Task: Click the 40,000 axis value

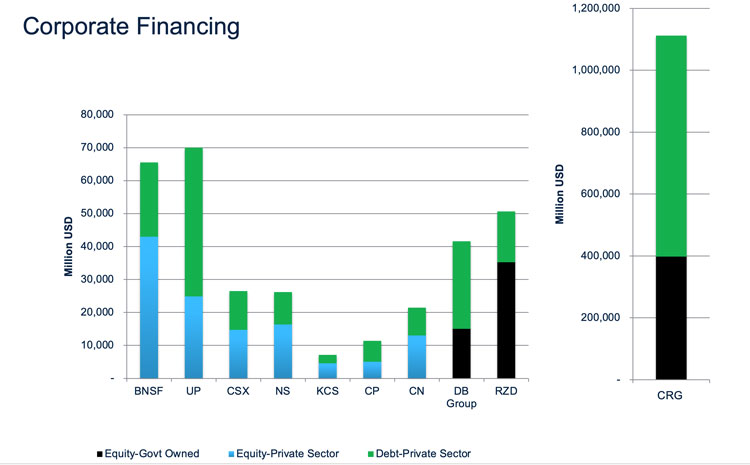Action: pyautogui.click(x=97, y=246)
